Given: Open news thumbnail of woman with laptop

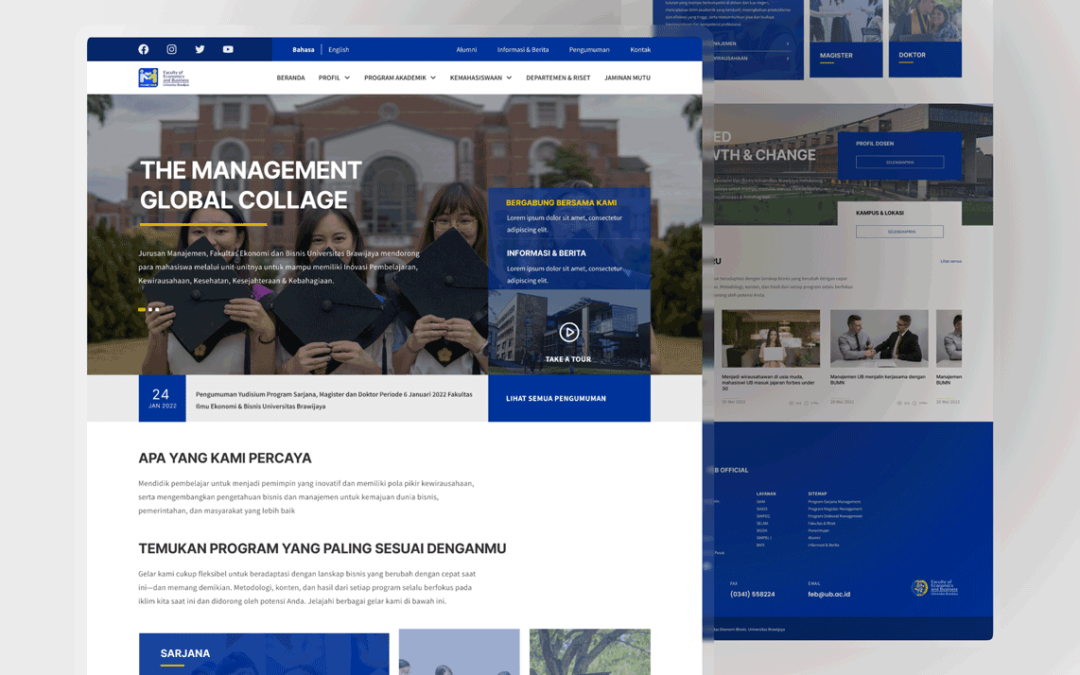Looking at the screenshot, I should point(771,338).
